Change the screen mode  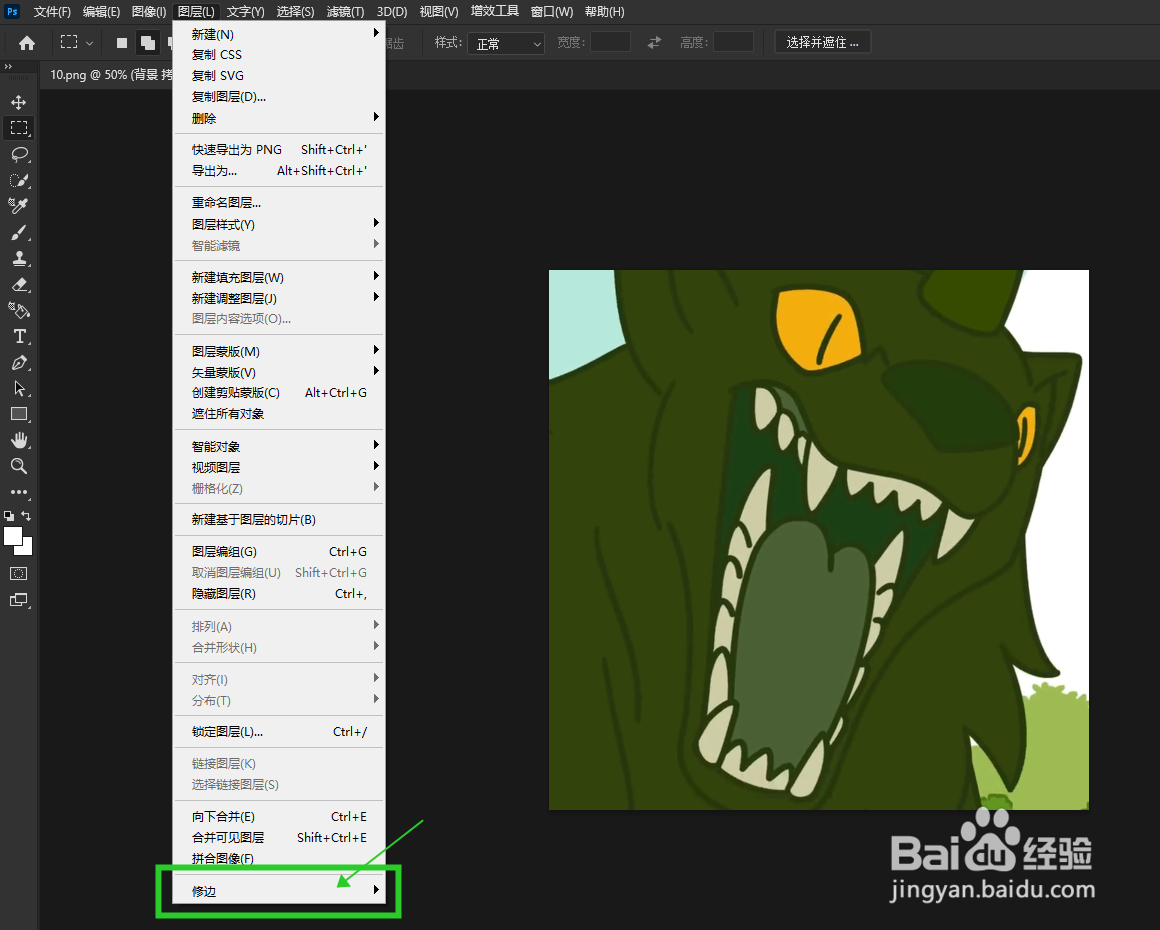(18, 600)
